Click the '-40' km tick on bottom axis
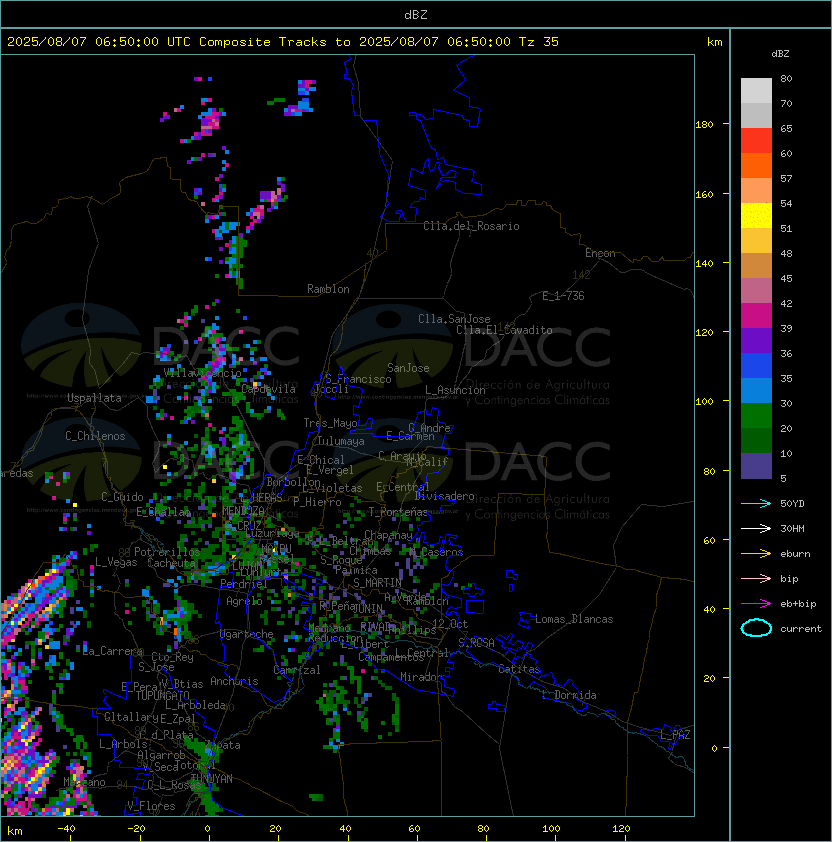The image size is (832, 842). click(66, 829)
